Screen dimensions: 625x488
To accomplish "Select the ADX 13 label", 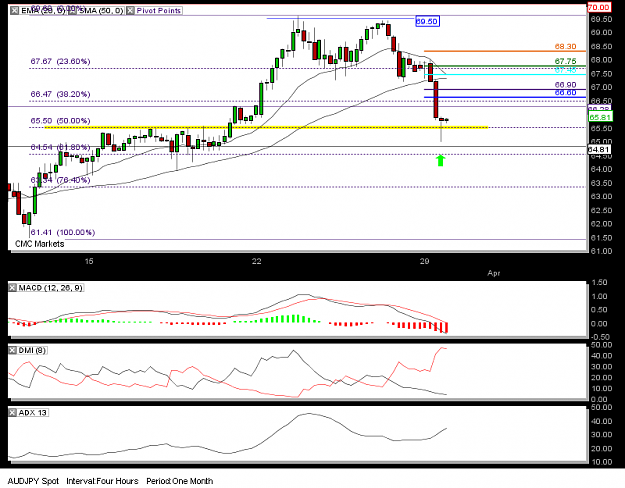I will [x=33, y=413].
